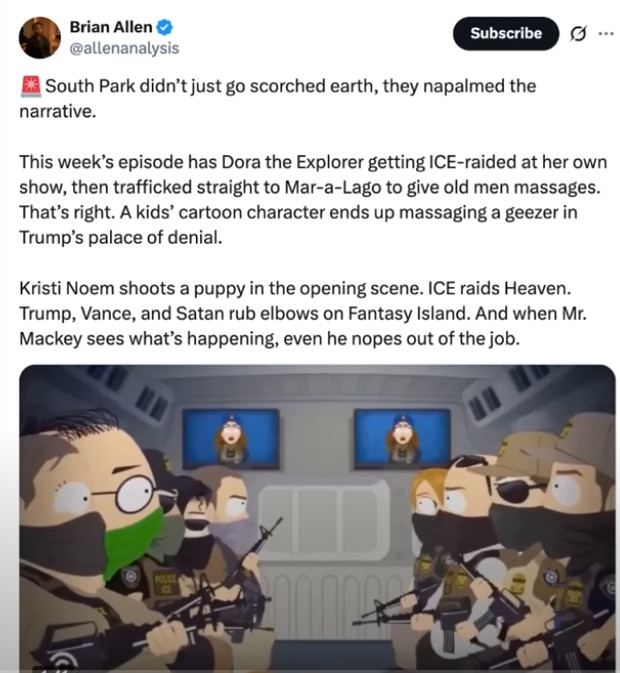This screenshot has height=673, width=620.
Task: Open Brian Allen's profile picture
Action: [x=39, y=37]
